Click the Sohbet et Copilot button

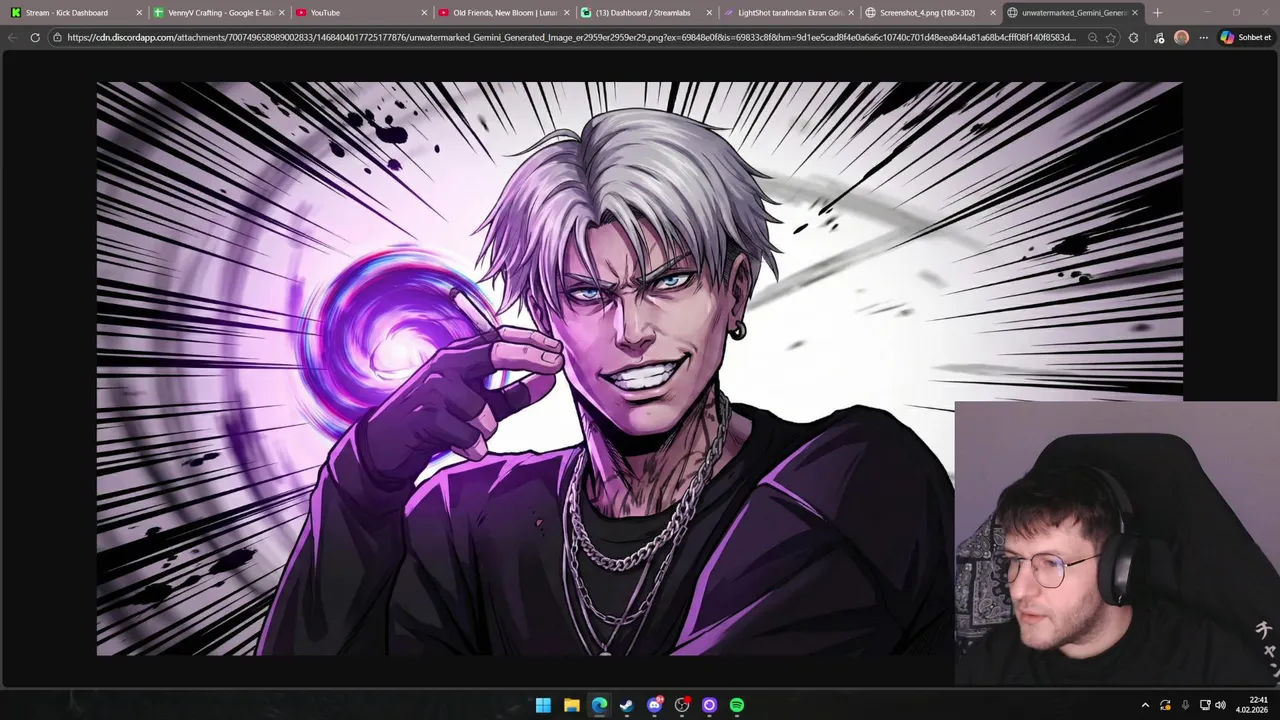click(x=1246, y=37)
